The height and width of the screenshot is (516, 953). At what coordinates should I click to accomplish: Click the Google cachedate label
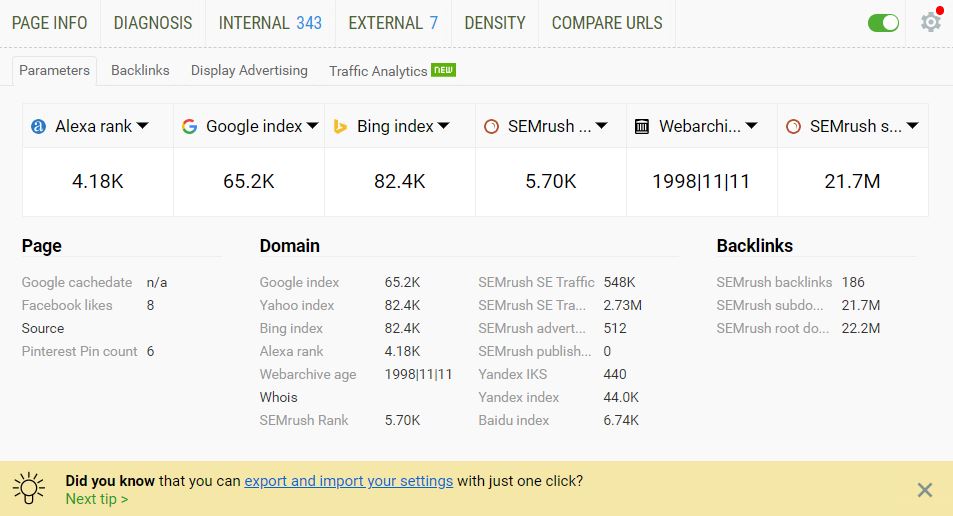pyautogui.click(x=77, y=282)
